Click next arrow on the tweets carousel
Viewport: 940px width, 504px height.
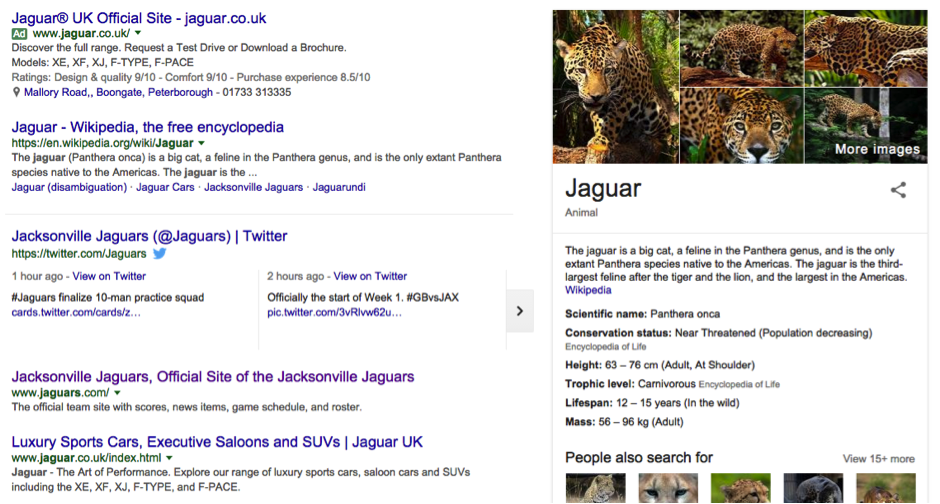pos(520,311)
